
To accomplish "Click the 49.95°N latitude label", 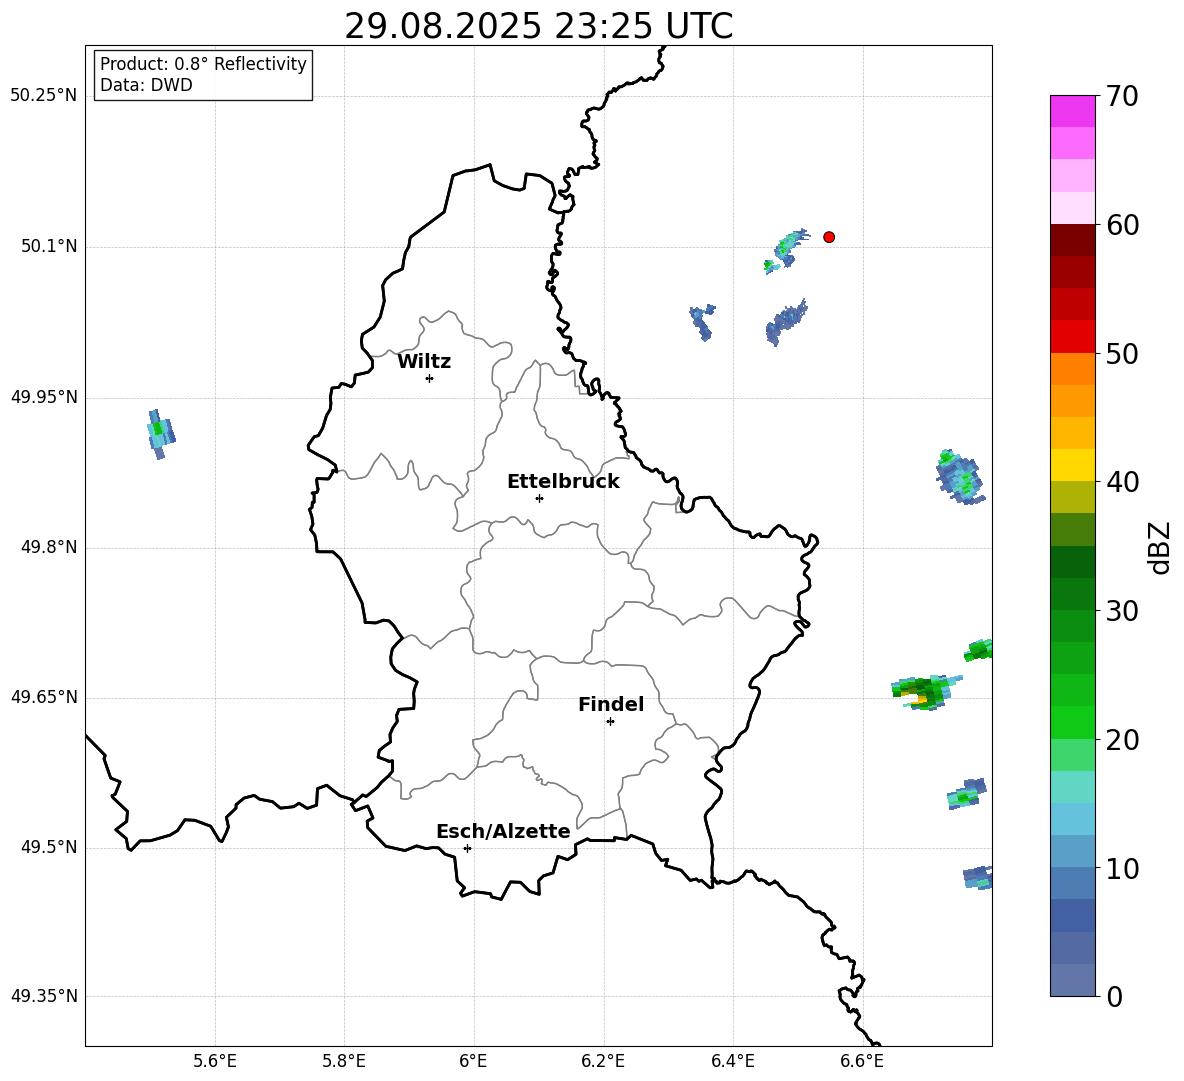I will click(43, 398).
